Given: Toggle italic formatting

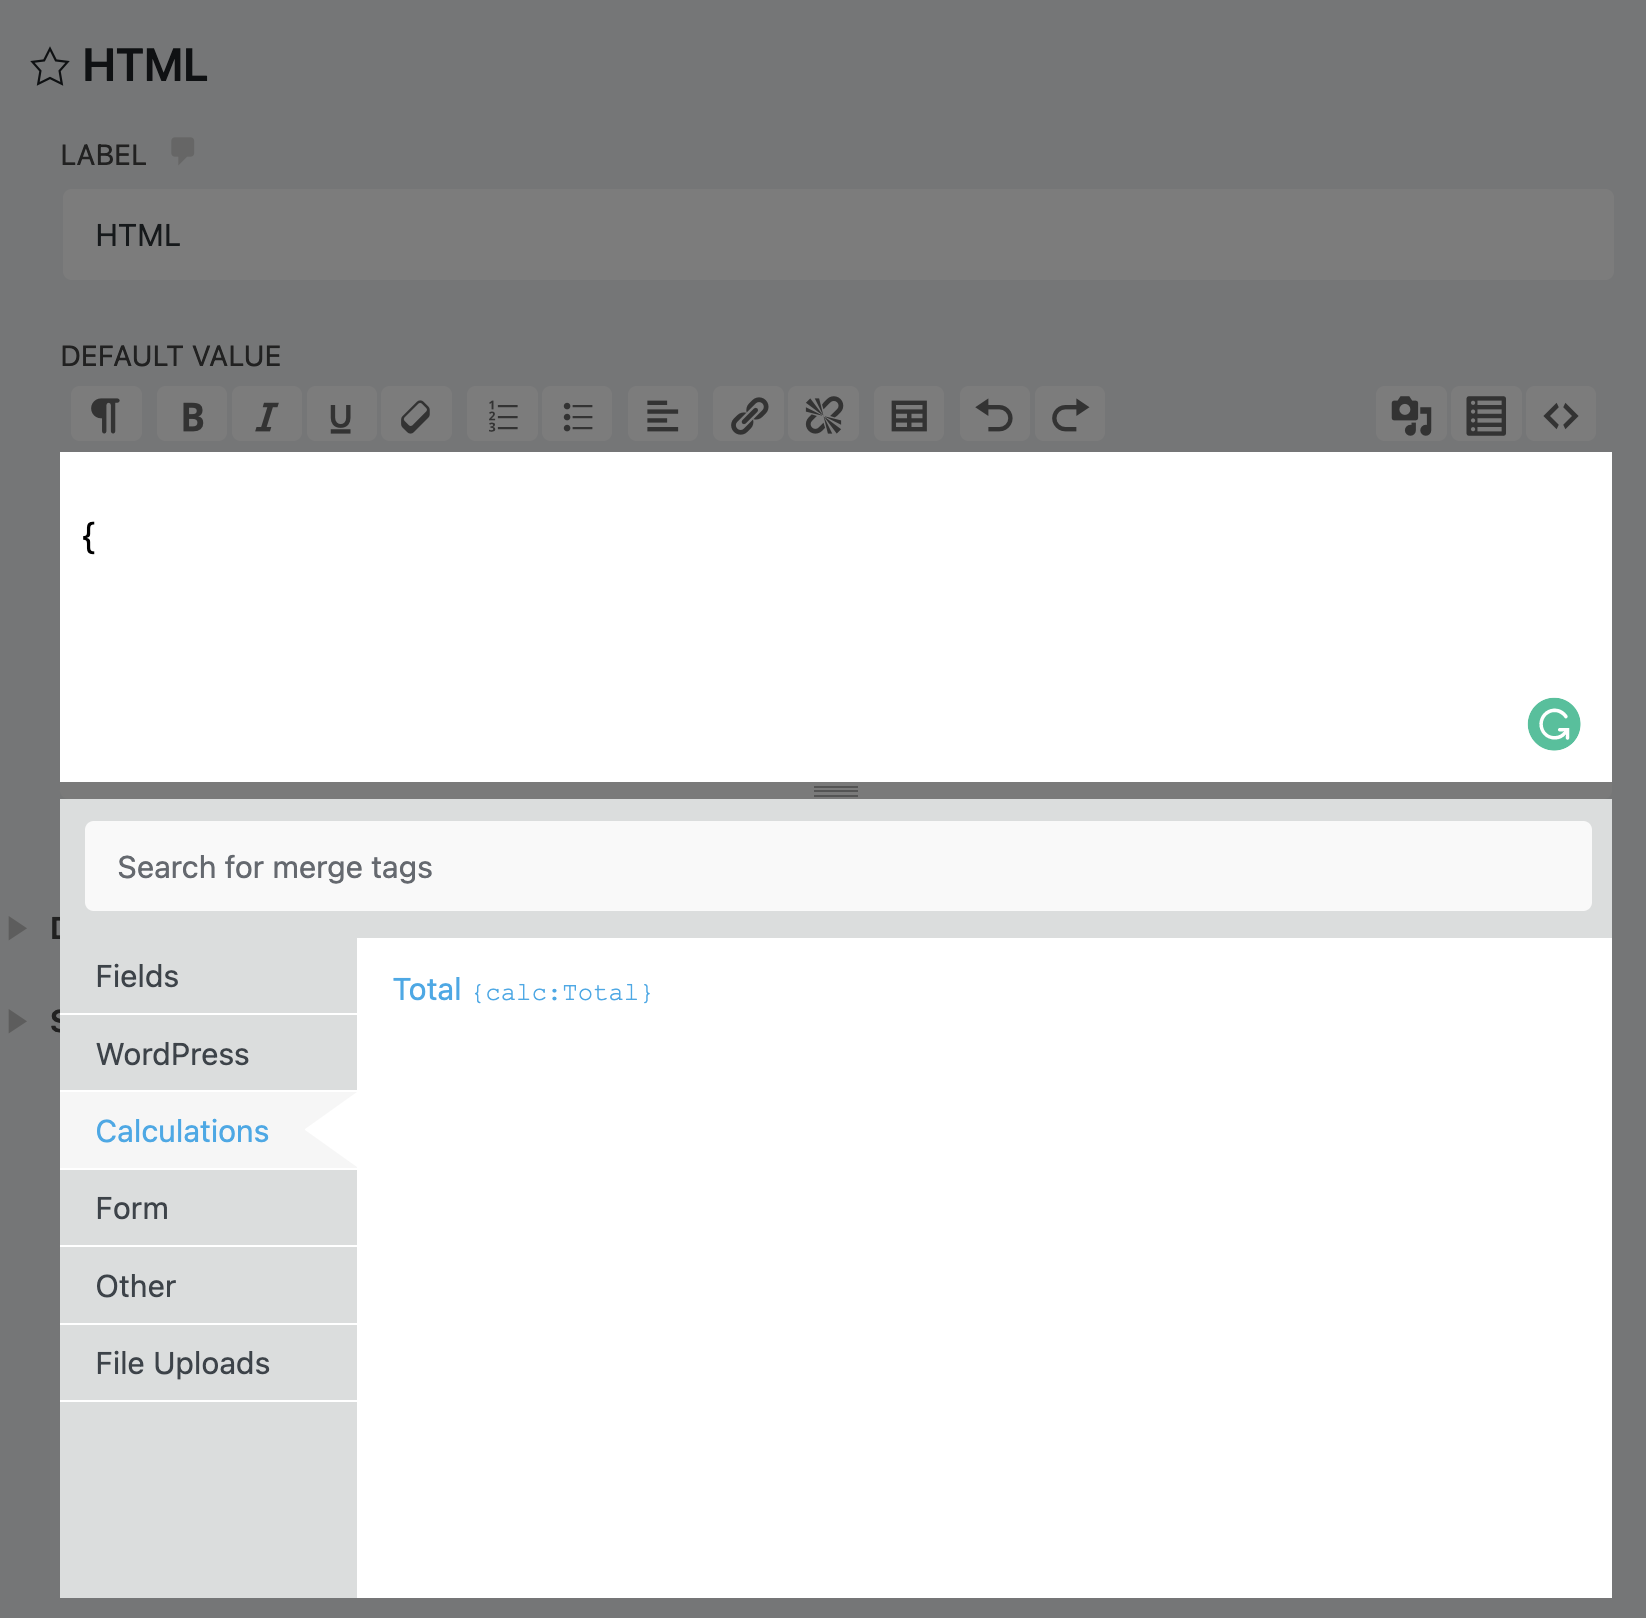Looking at the screenshot, I should tap(266, 414).
